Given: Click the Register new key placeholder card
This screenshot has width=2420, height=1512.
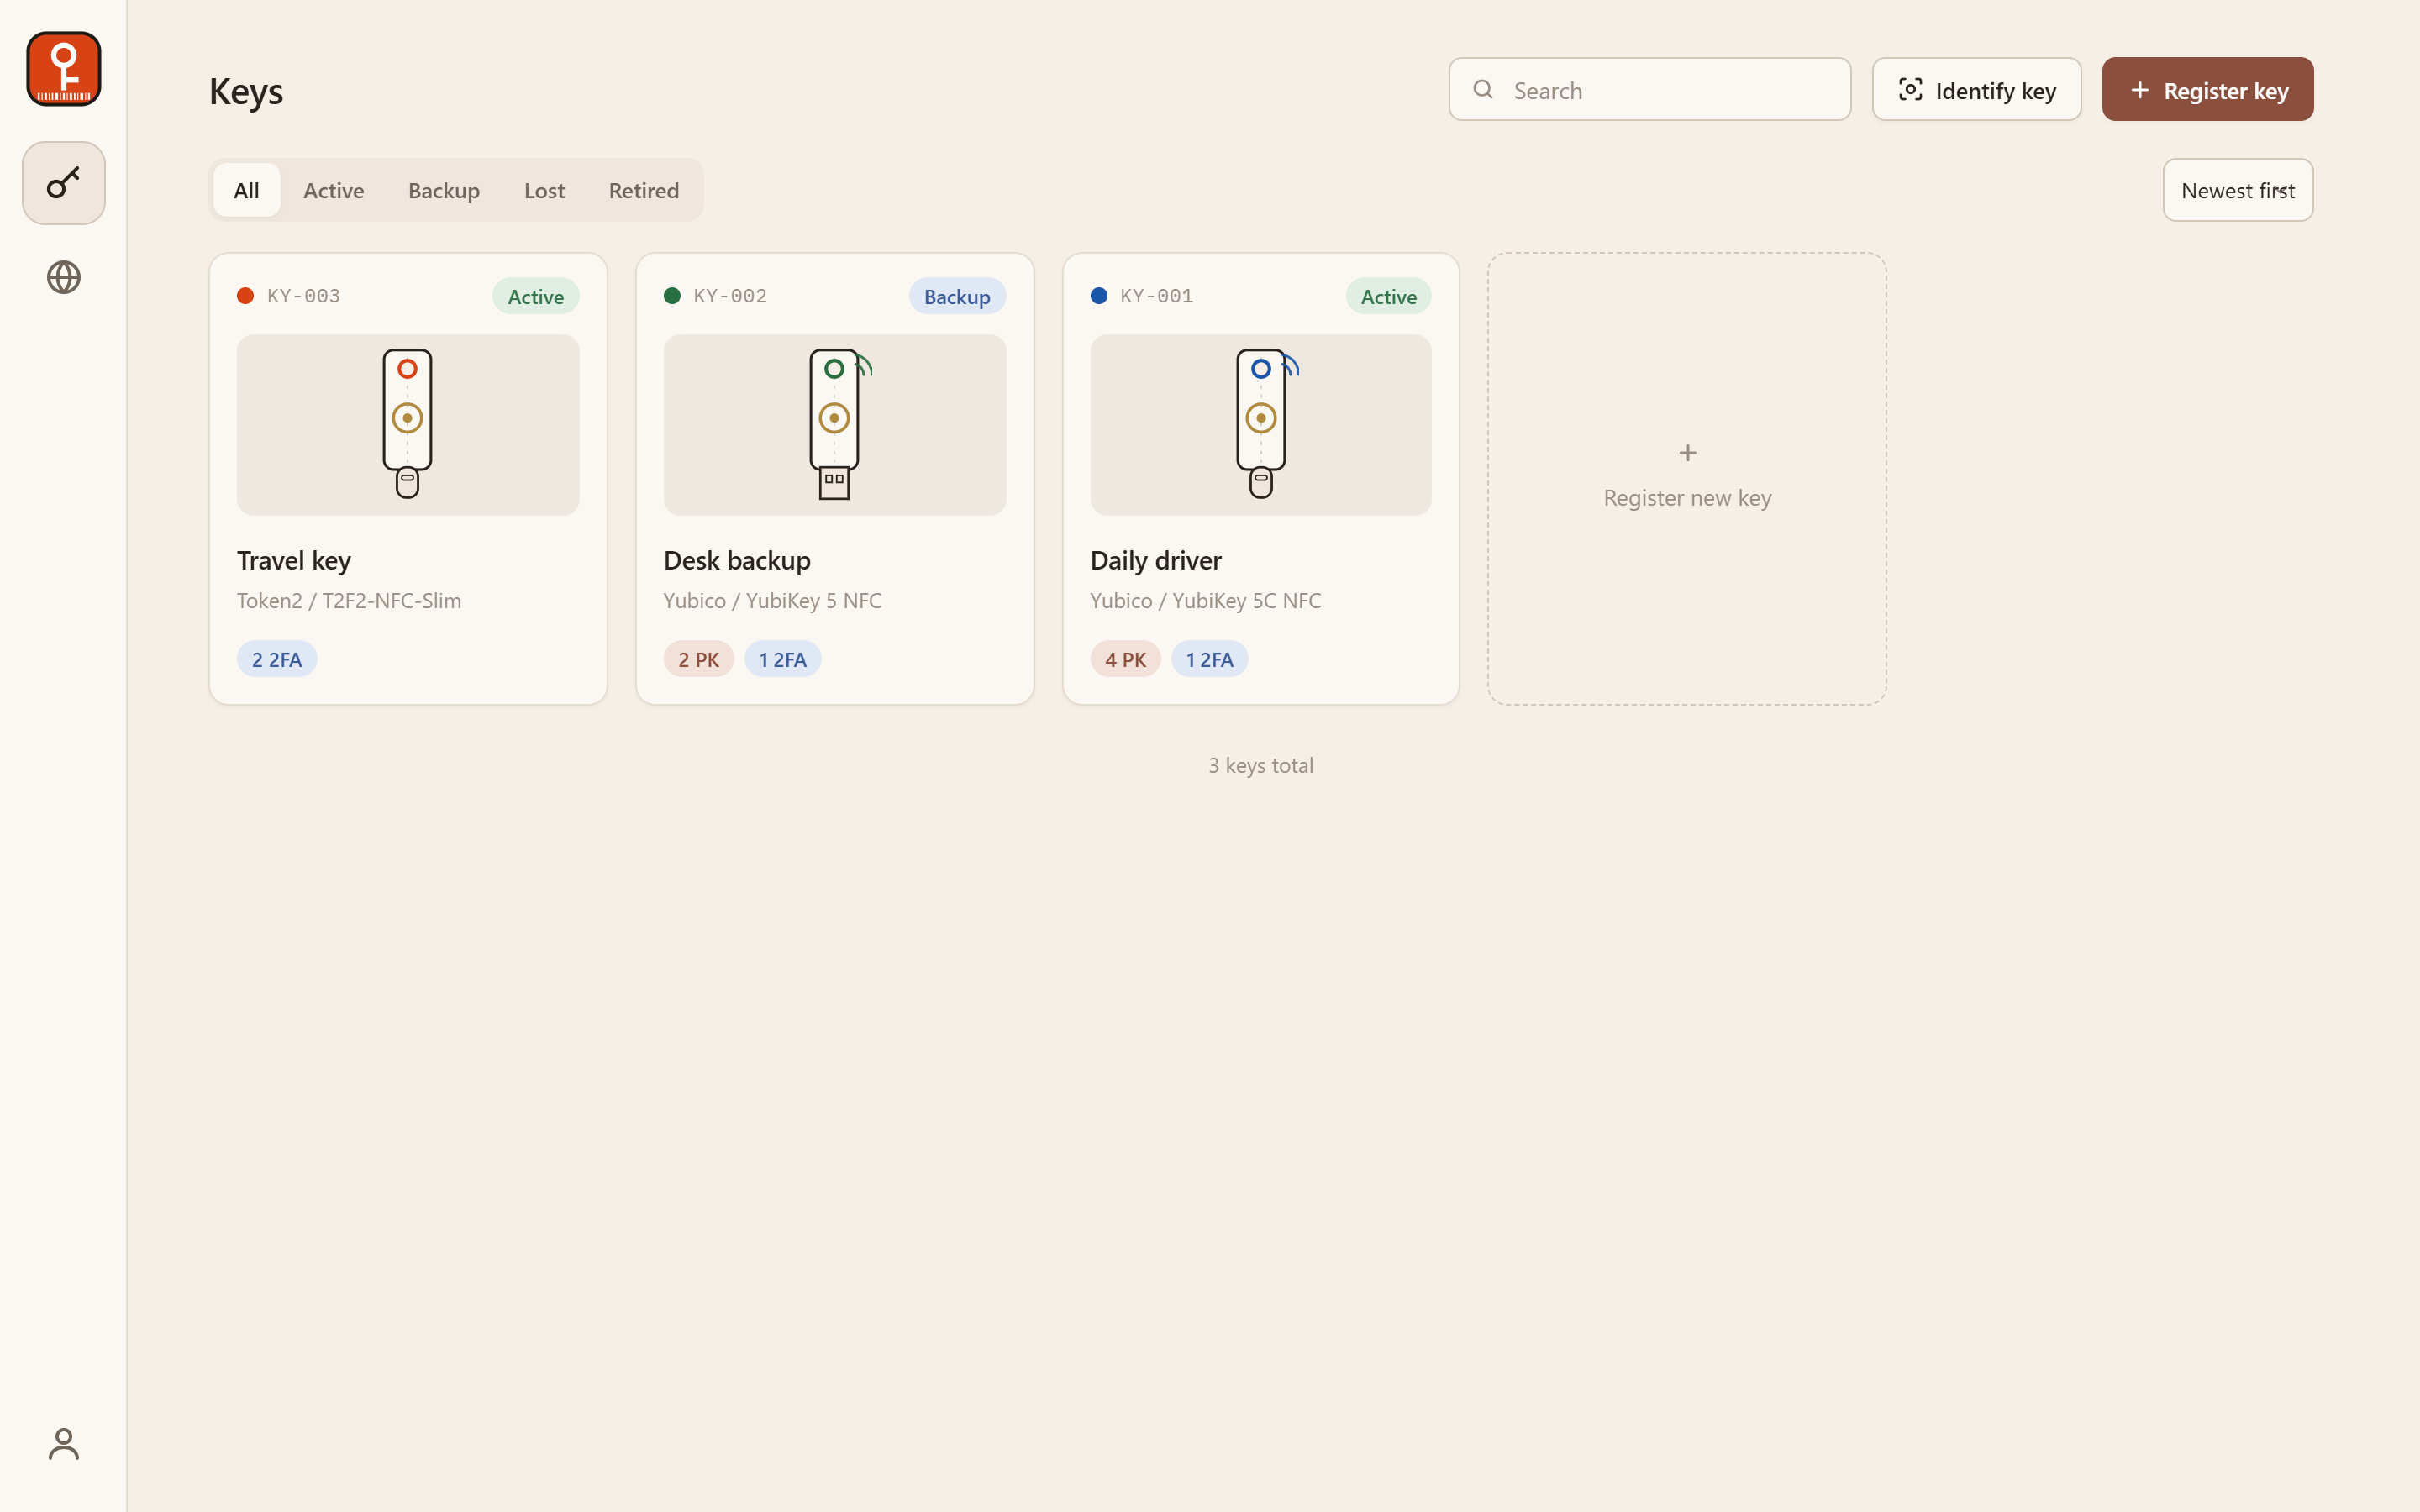Looking at the screenshot, I should [x=1687, y=479].
